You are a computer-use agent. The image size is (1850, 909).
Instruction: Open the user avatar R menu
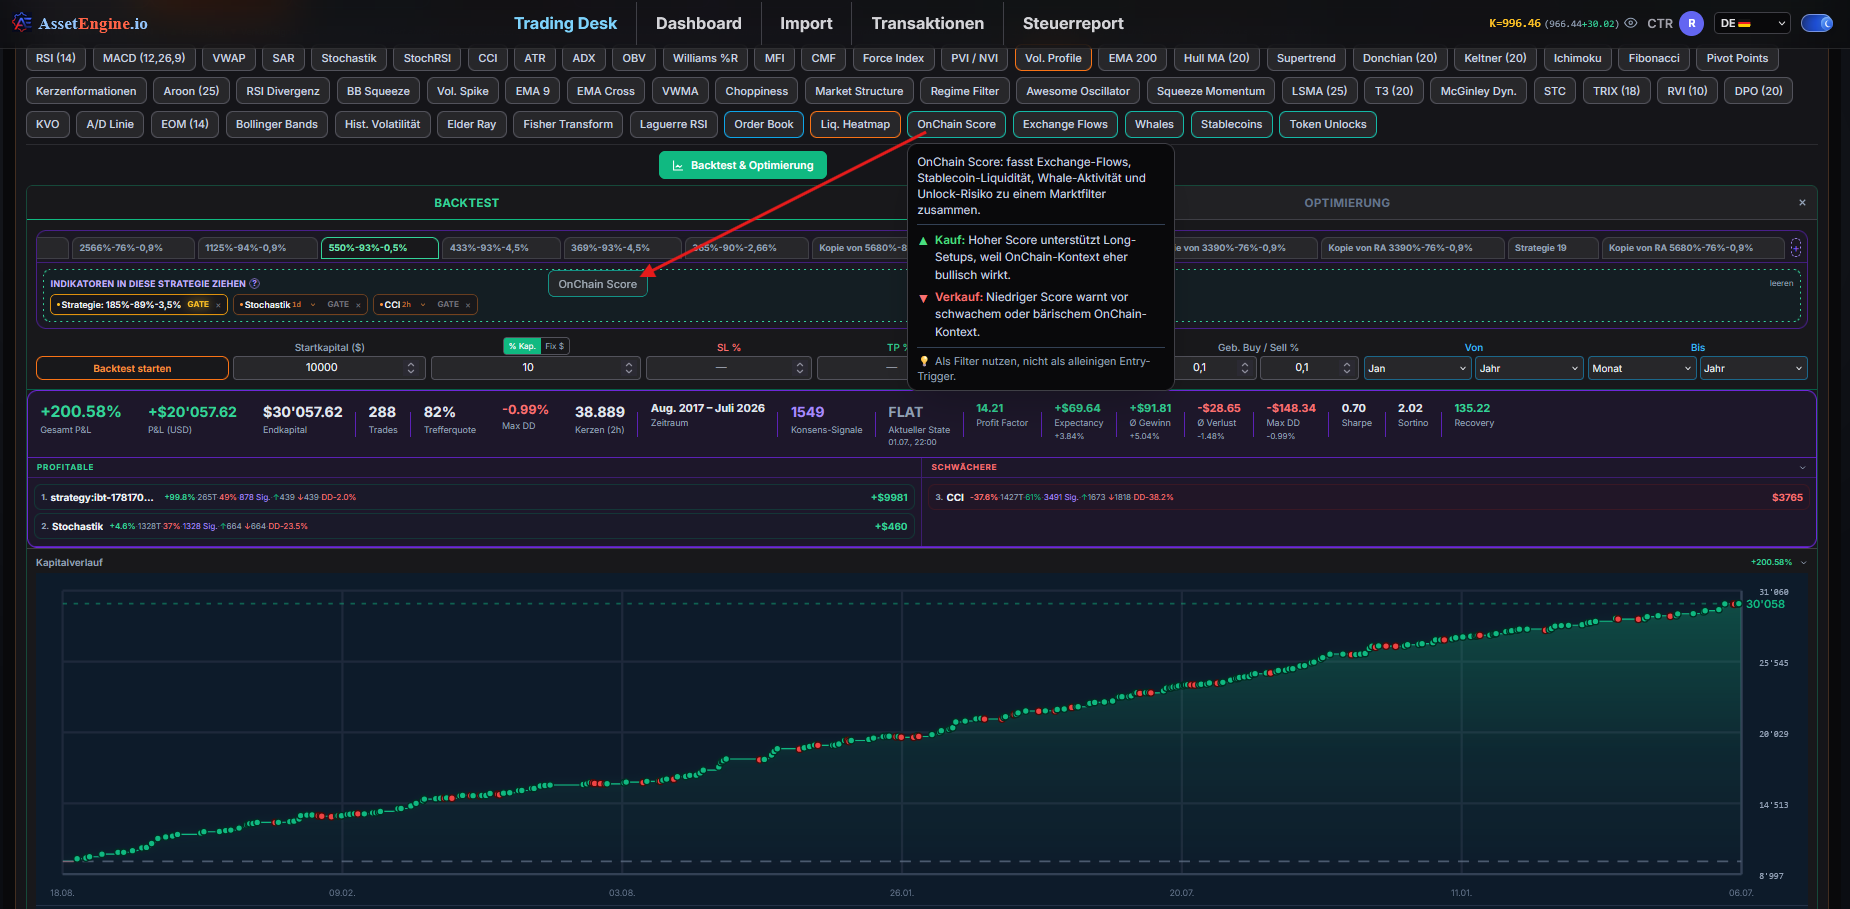(1692, 23)
